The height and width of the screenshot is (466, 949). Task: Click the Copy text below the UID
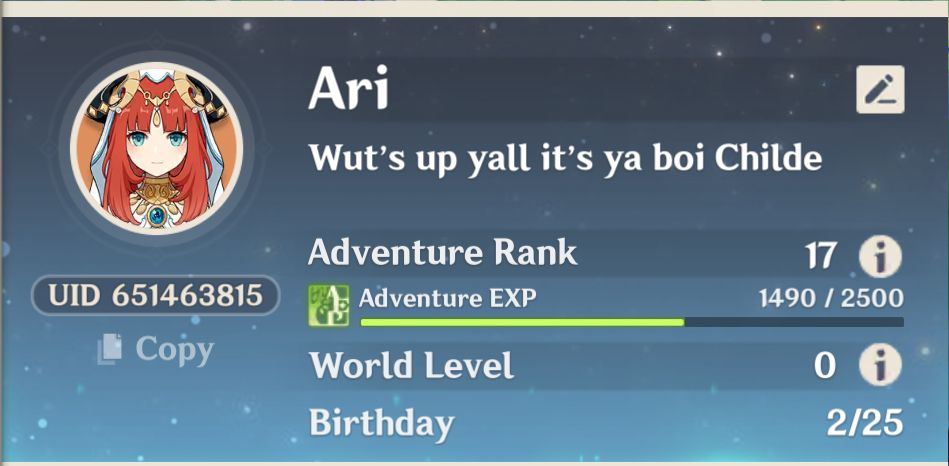point(174,350)
